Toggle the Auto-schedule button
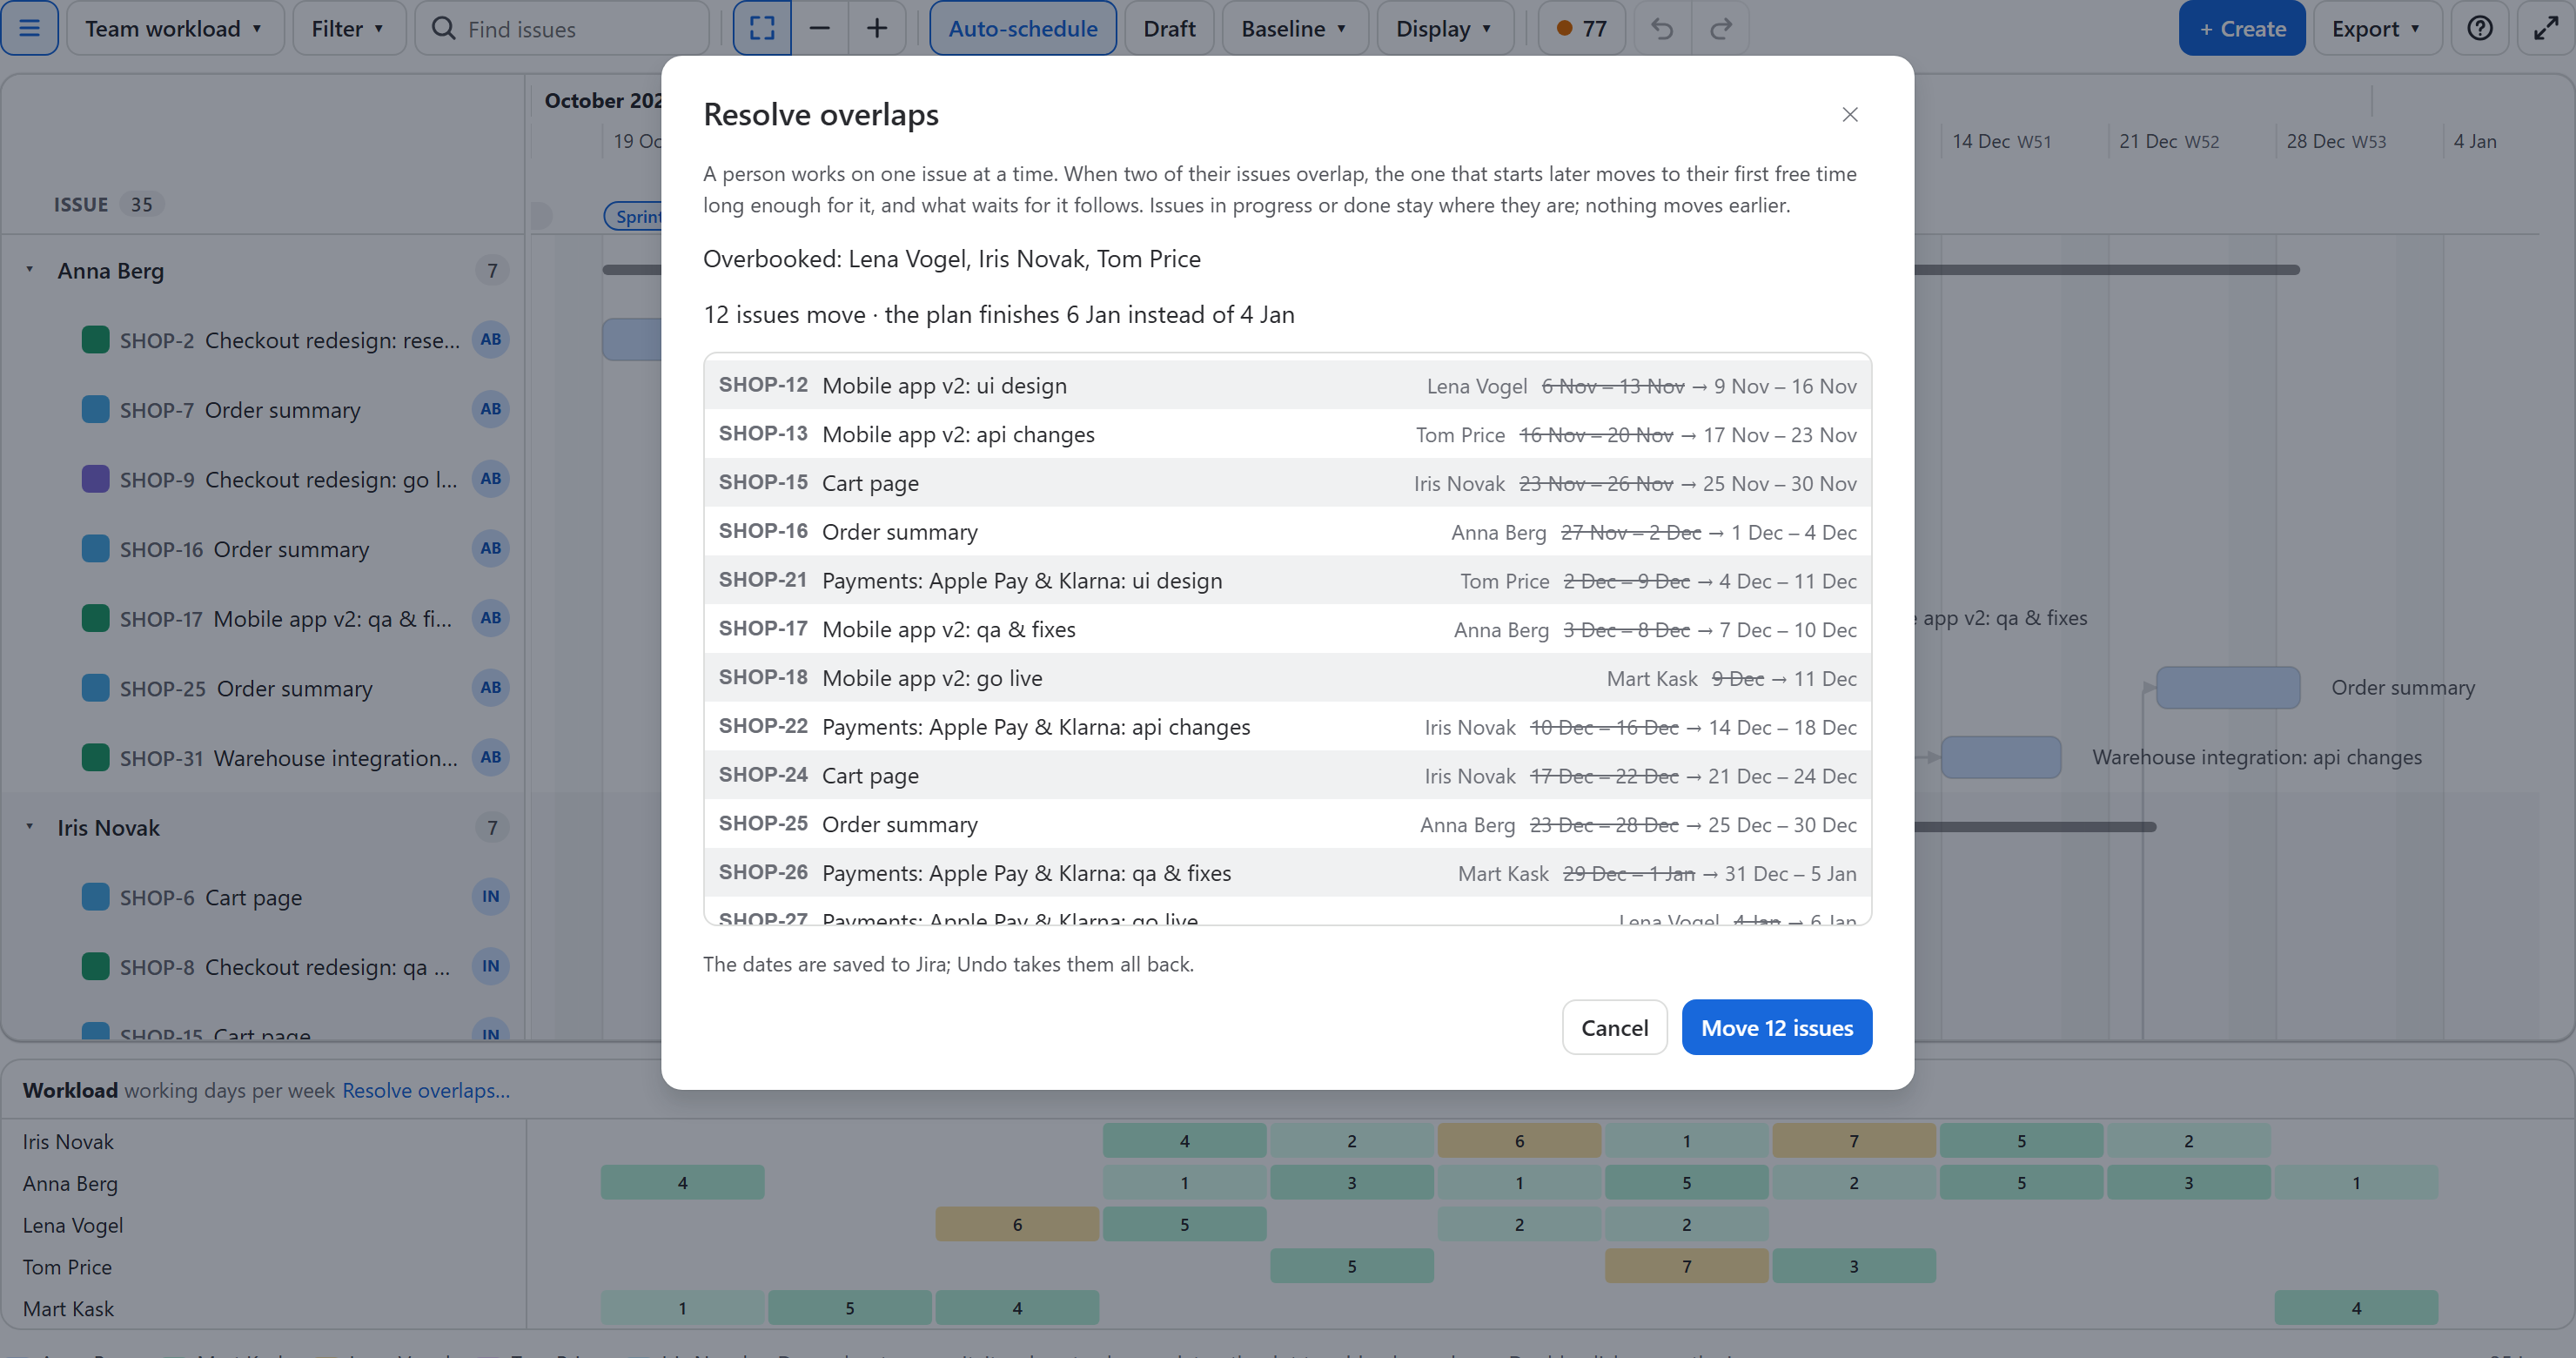This screenshot has width=2576, height=1358. (1022, 28)
